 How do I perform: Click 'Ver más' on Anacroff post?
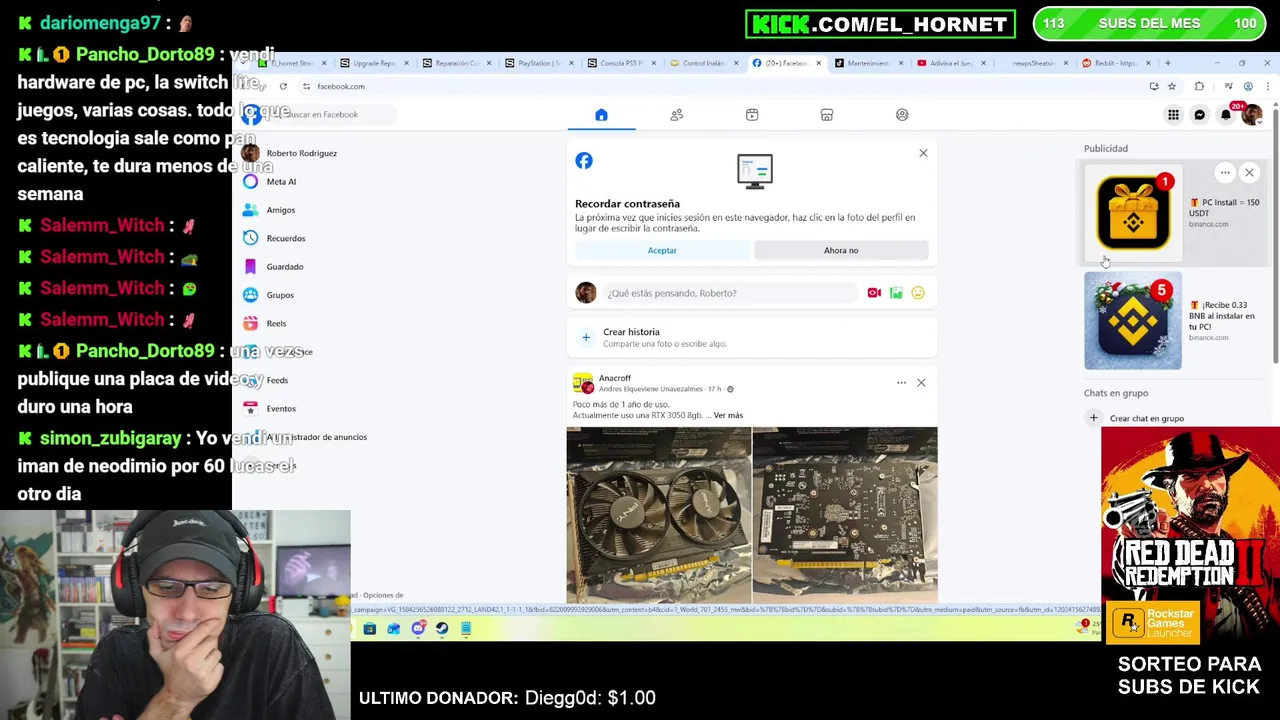728,415
